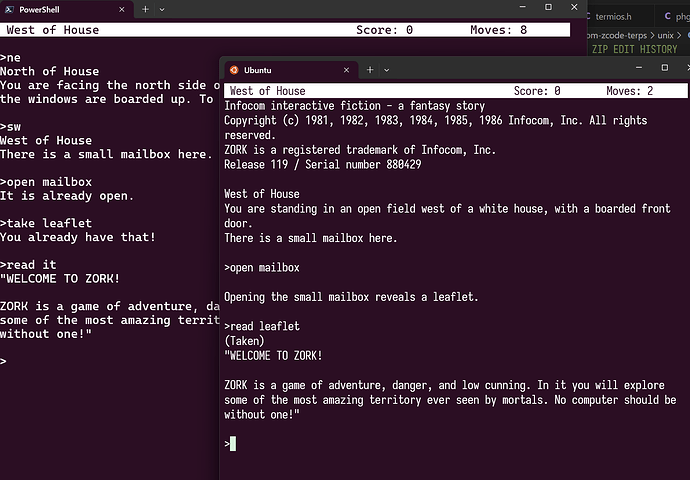Click '"WELCOME TO ZORK!' in Ubuntu window
Viewport: 690px width, 480px height.
(273, 355)
